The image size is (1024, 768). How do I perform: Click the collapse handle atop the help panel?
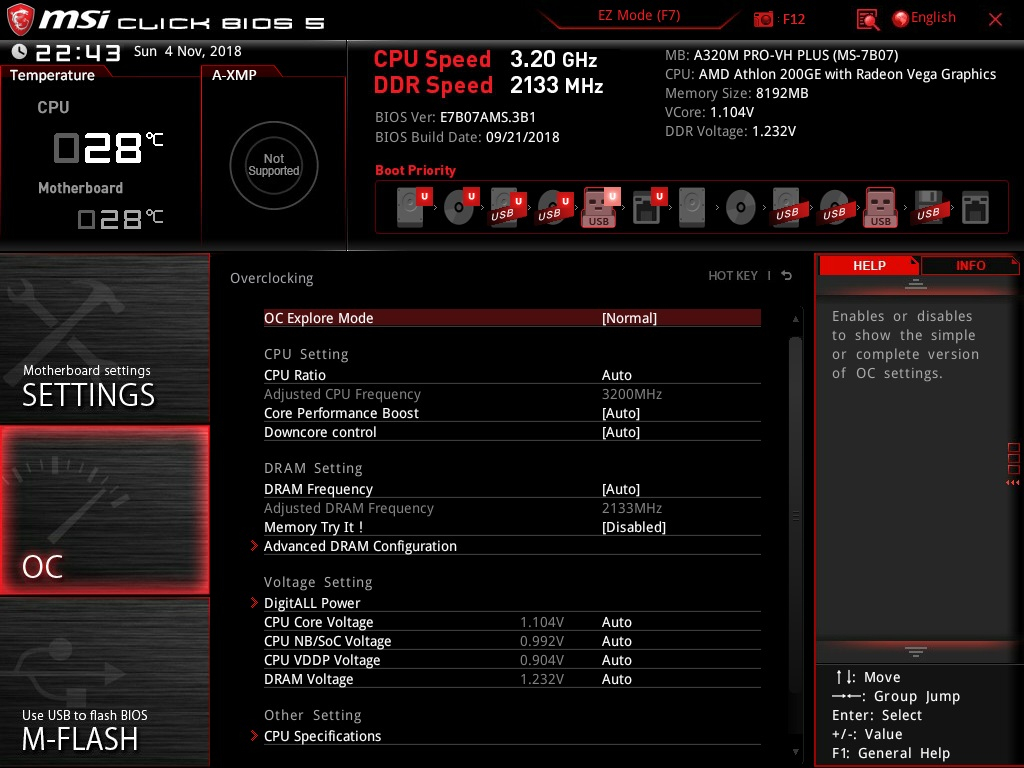click(x=916, y=284)
